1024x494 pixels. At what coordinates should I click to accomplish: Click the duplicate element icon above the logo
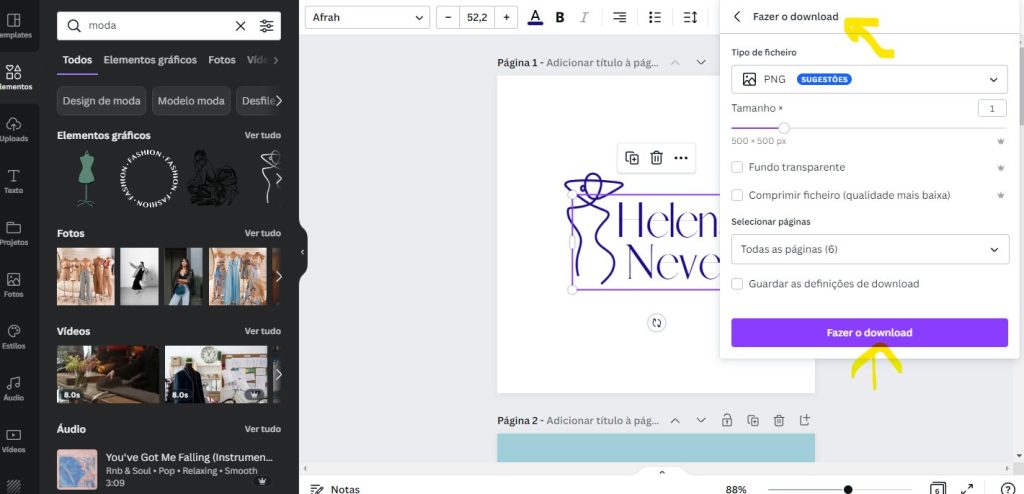click(632, 158)
